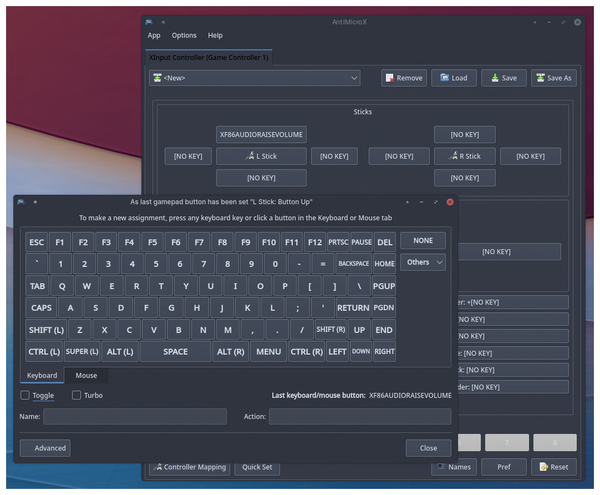The height and width of the screenshot is (495, 600).
Task: Click R Stick's top [NO KEY] button
Action: tap(465, 135)
